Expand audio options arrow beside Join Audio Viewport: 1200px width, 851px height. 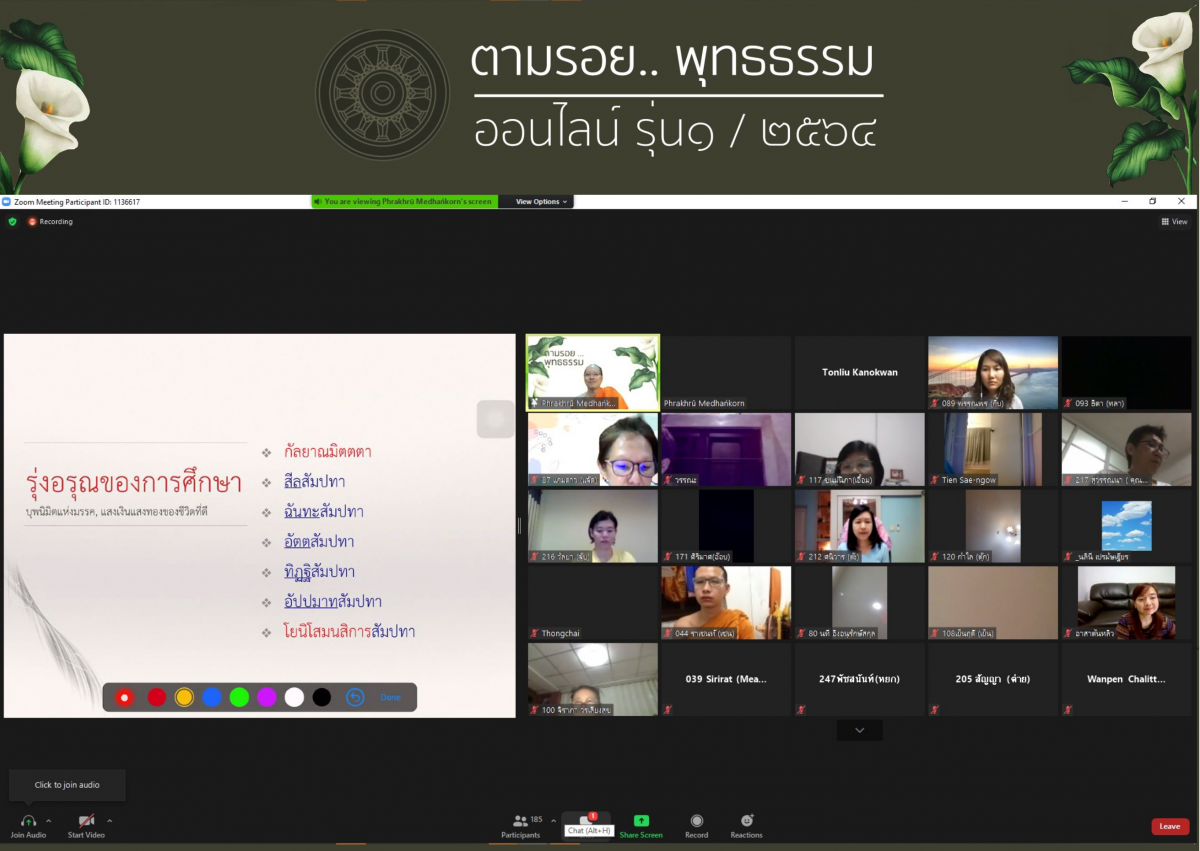tap(48, 821)
